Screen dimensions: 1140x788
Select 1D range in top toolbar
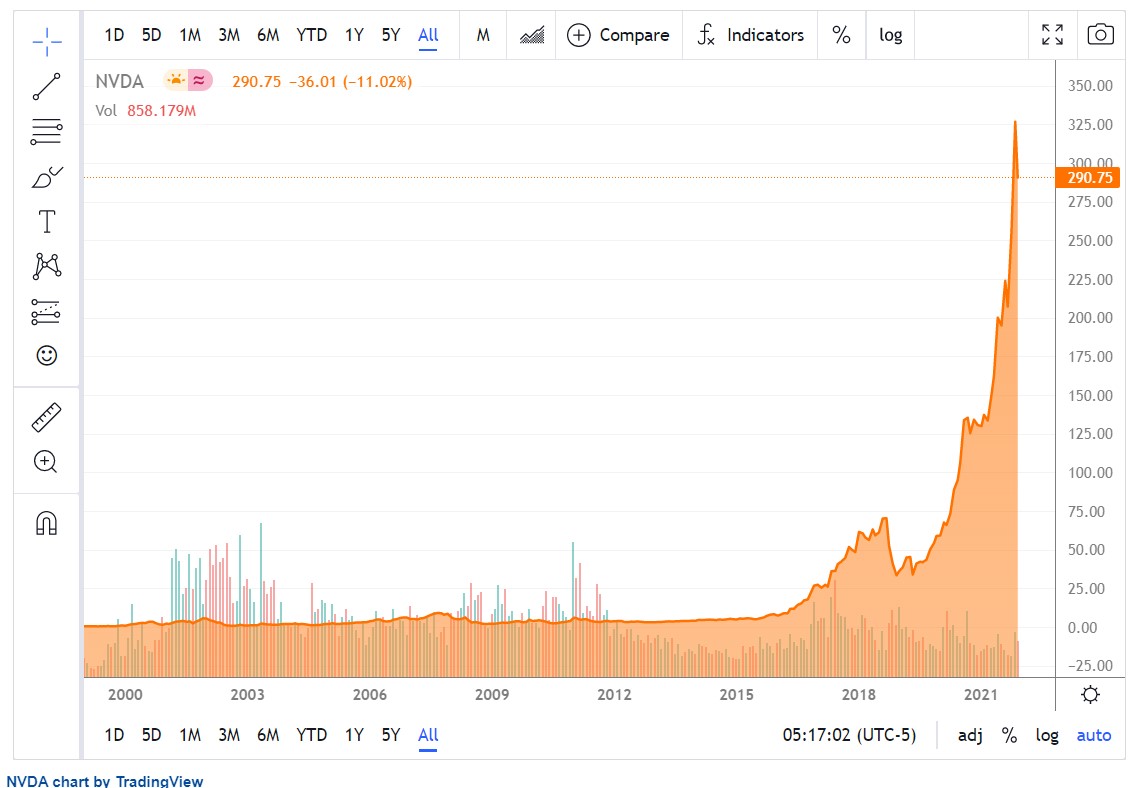click(114, 35)
